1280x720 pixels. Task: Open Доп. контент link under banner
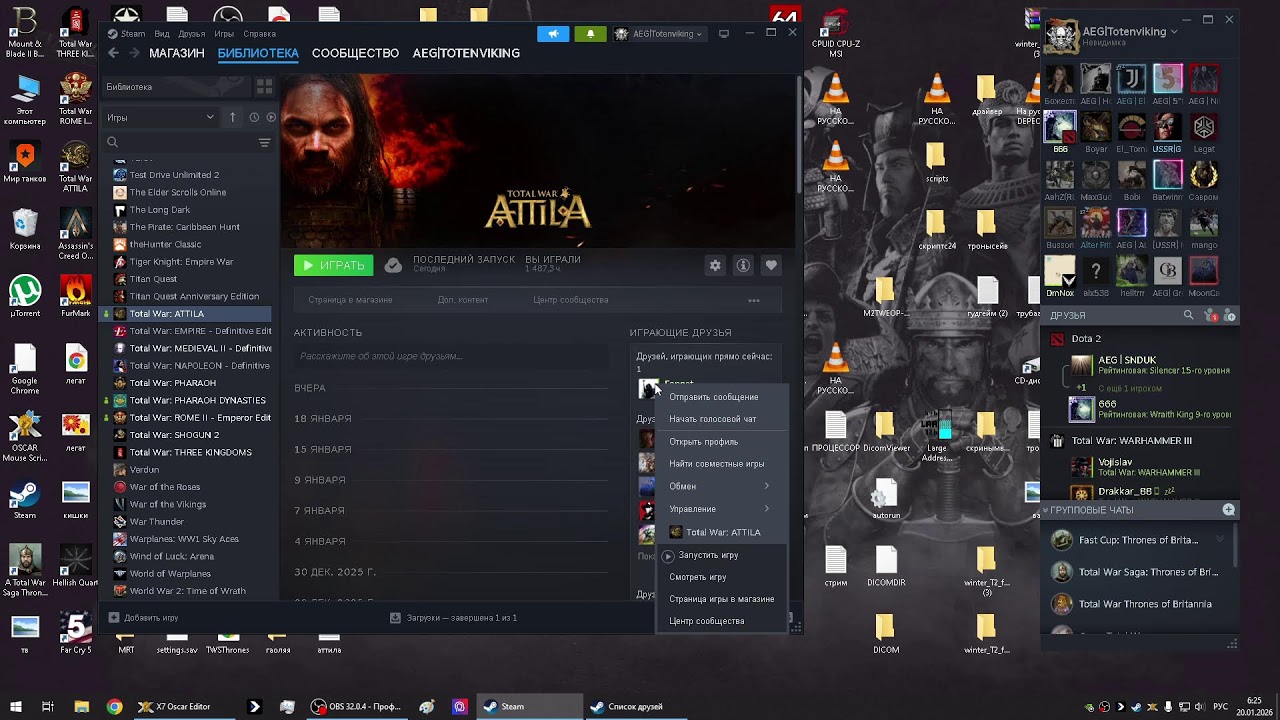tap(463, 300)
